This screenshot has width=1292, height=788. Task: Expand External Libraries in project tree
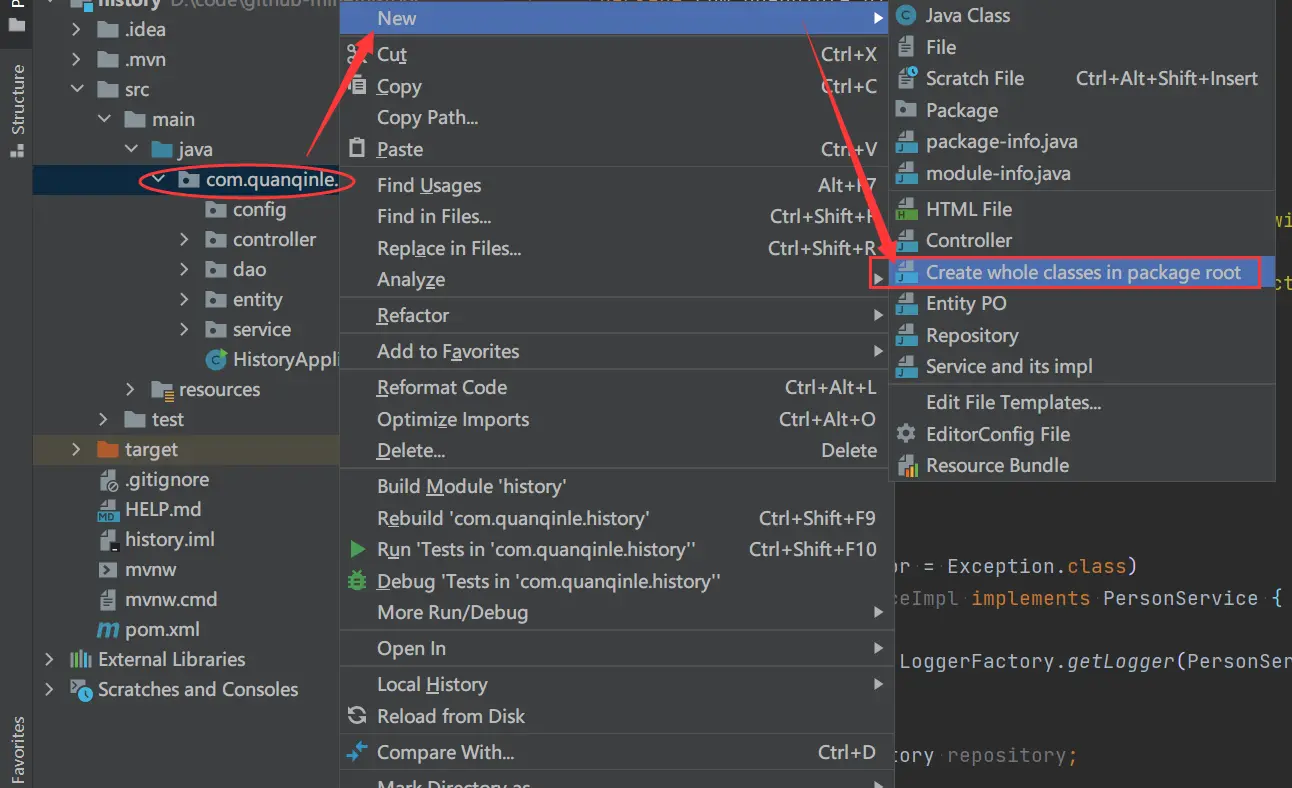[49, 660]
